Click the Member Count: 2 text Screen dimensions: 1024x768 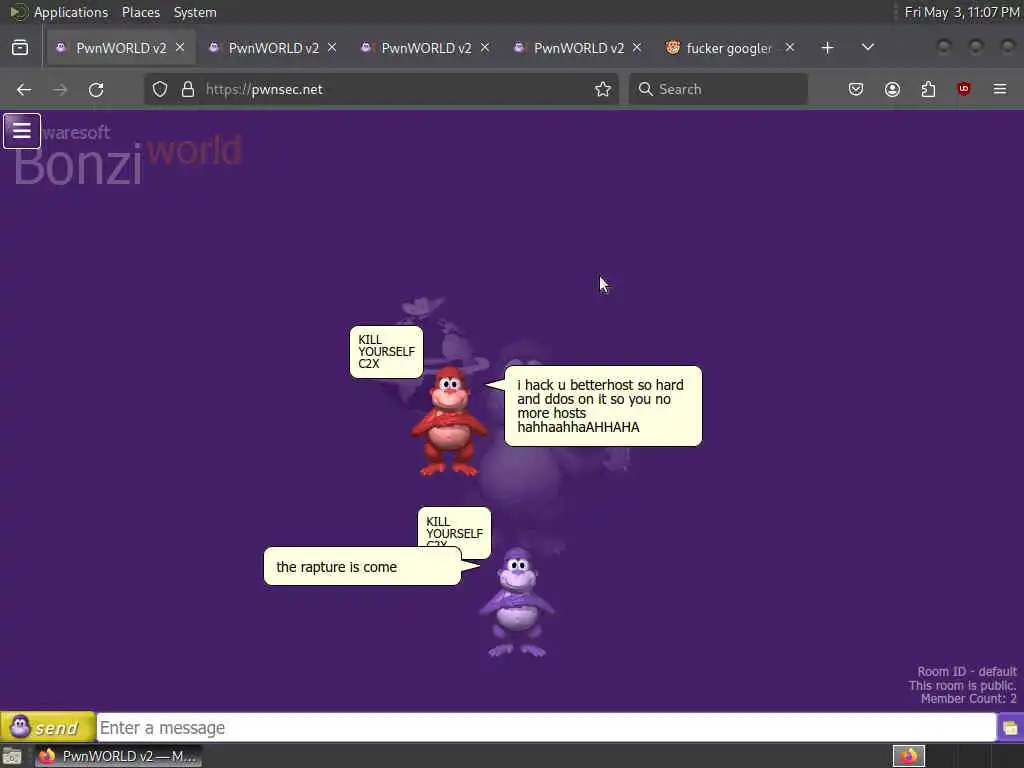[x=968, y=699]
